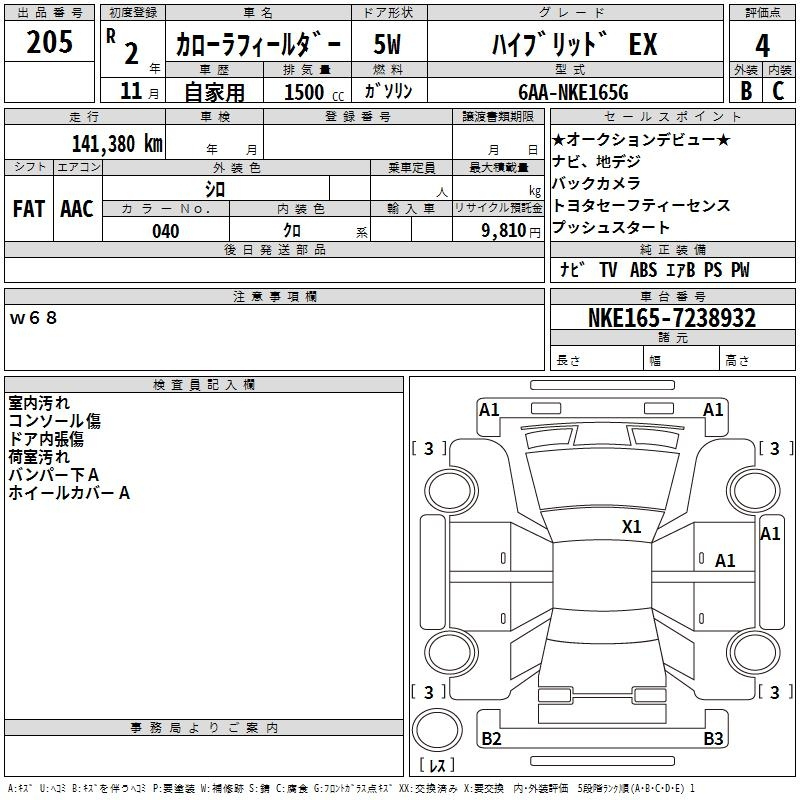Select the FAT shift type cell
Viewport: 800px width, 800px height.
tap(28, 208)
